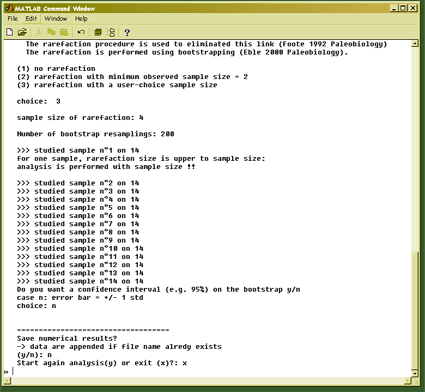Open the Window menu
The width and height of the screenshot is (425, 392).
click(x=56, y=19)
